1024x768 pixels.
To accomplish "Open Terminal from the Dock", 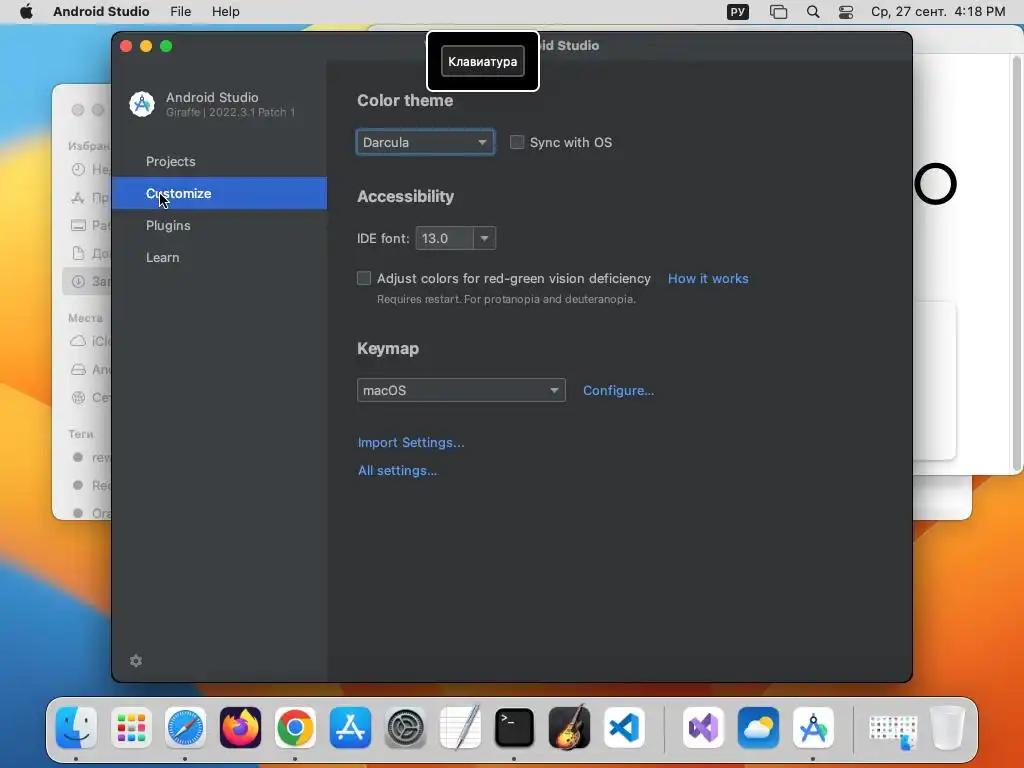I will pyautogui.click(x=514, y=727).
